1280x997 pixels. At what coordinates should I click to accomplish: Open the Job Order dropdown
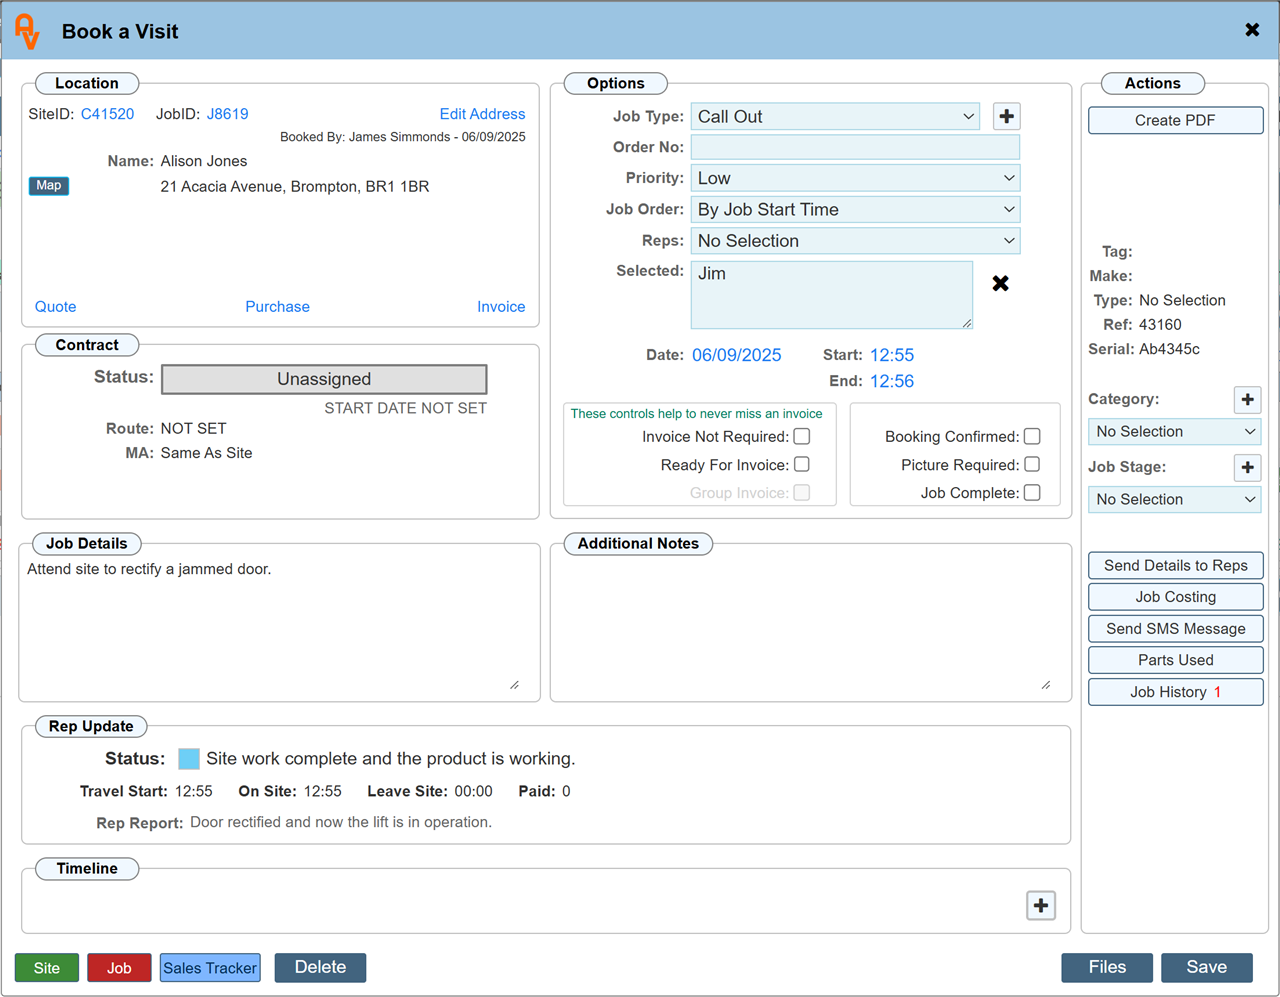(x=855, y=210)
